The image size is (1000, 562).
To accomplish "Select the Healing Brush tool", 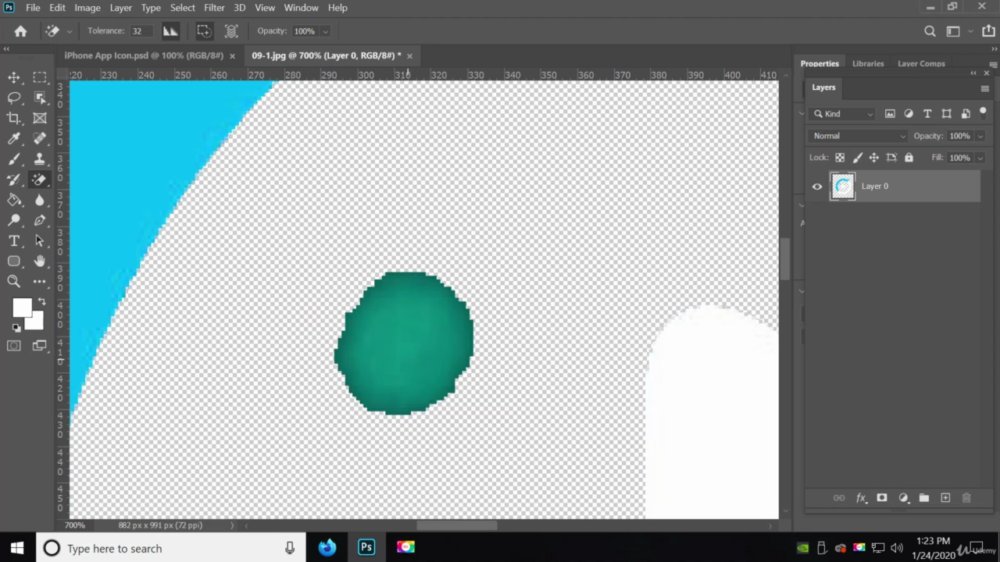I will 40,138.
